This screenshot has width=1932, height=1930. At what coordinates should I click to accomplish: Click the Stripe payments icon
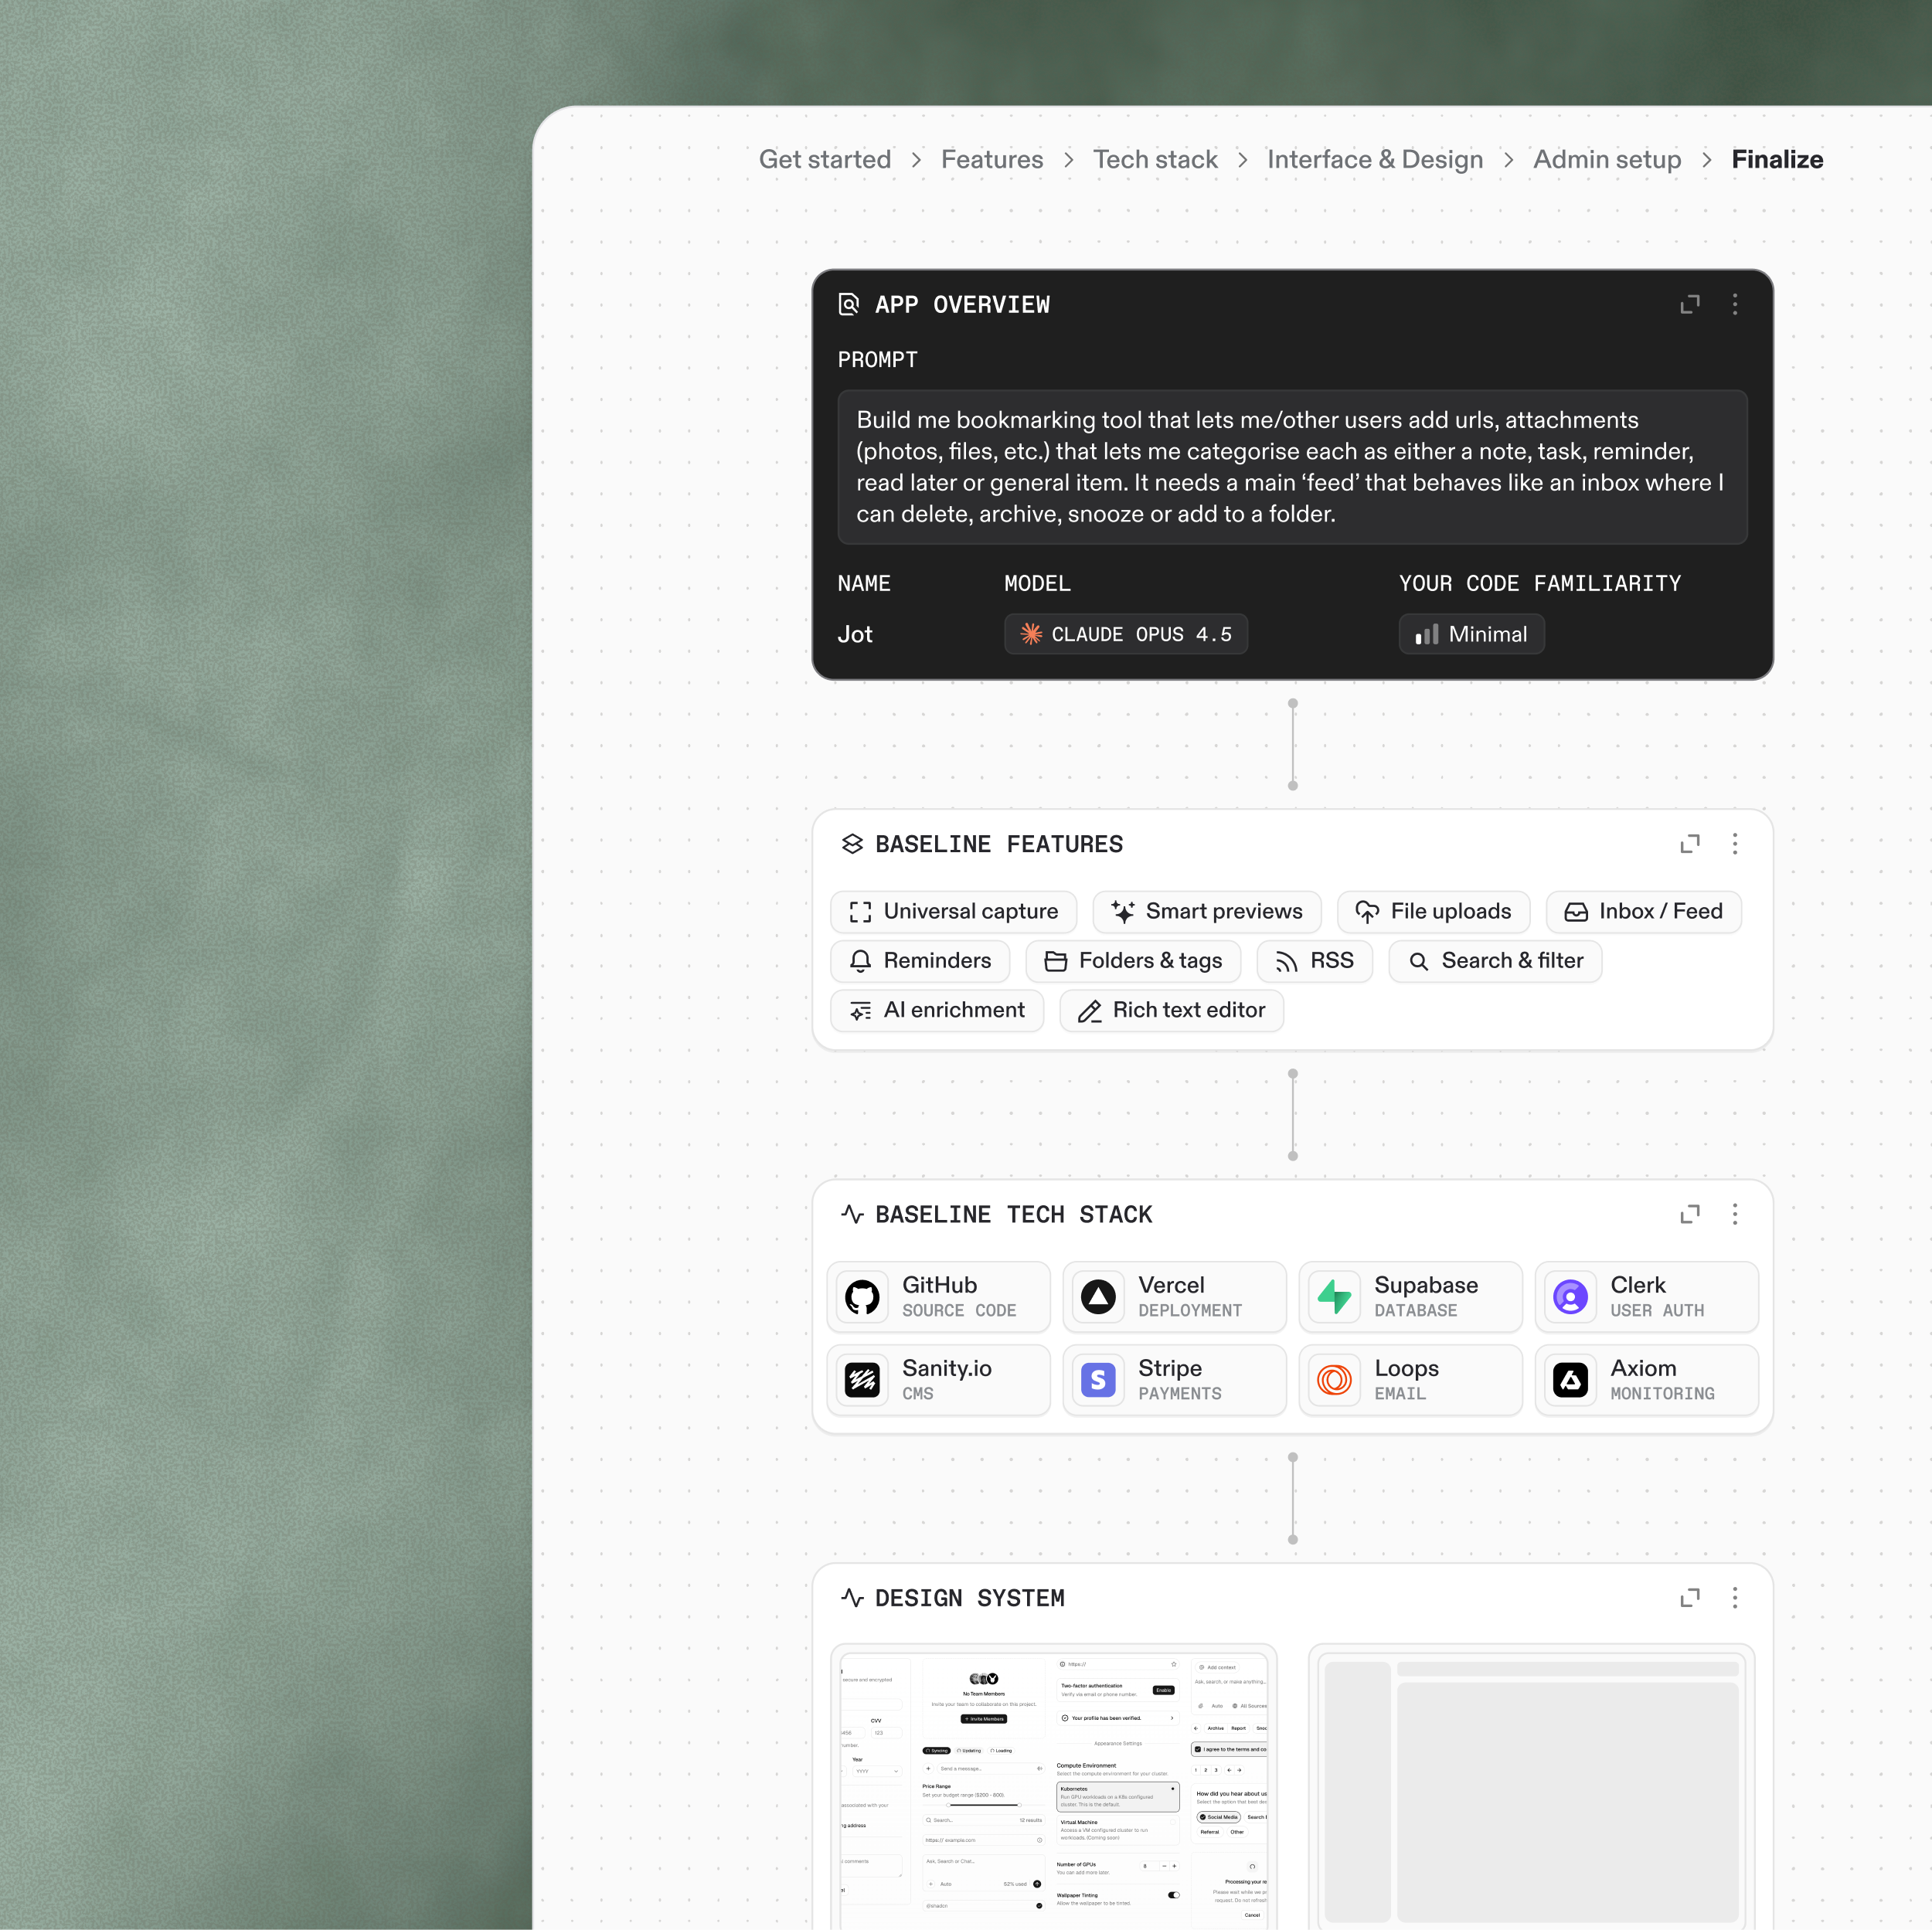1098,1380
